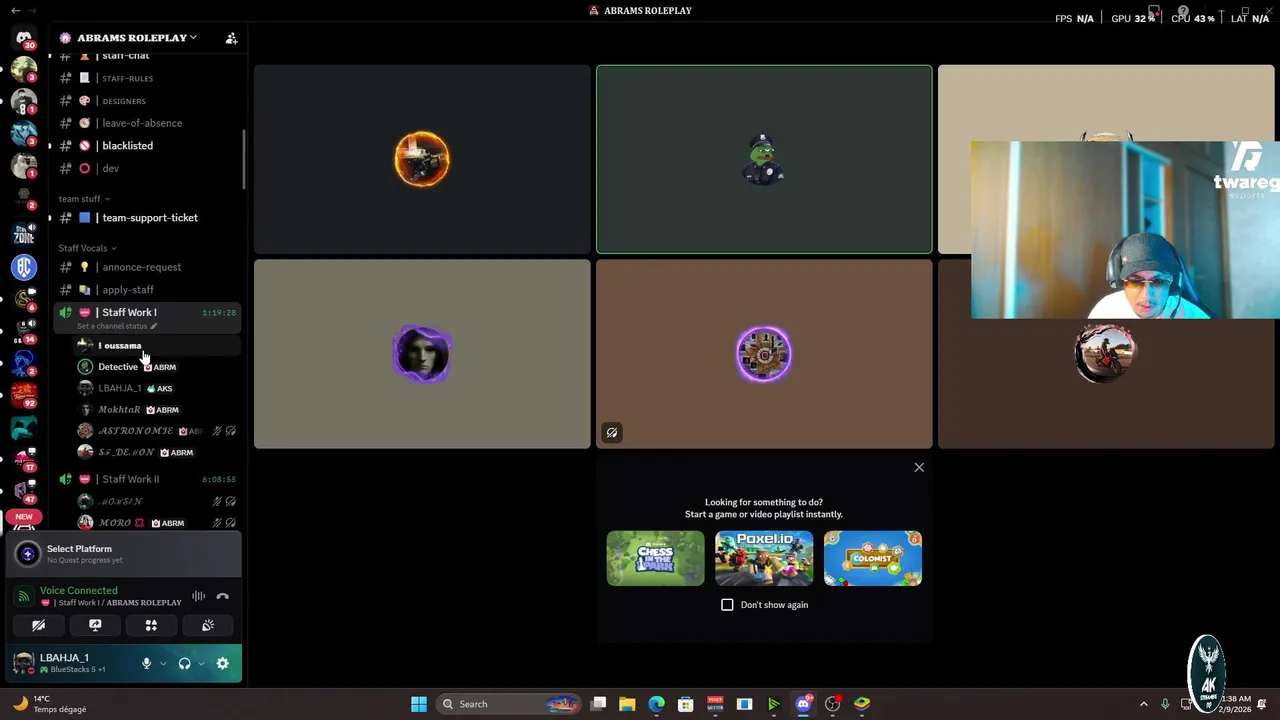
Task: Open noise suppression waveform icon
Action: 198,596
